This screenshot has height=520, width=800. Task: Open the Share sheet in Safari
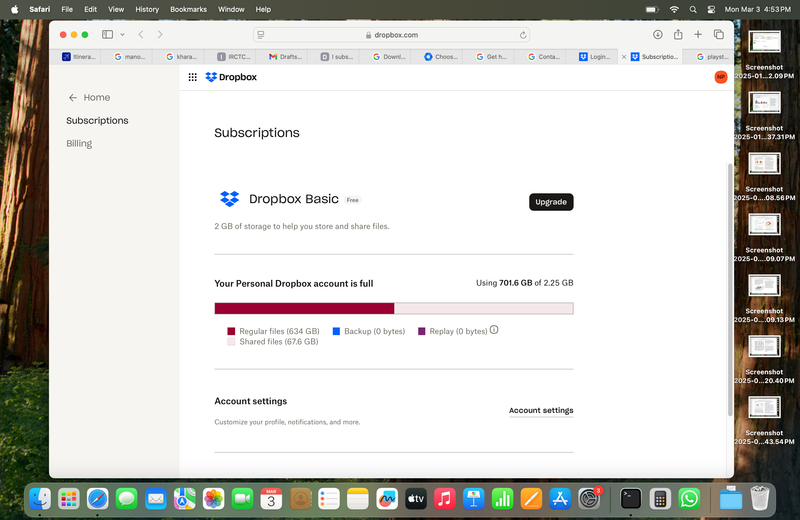[x=678, y=35]
